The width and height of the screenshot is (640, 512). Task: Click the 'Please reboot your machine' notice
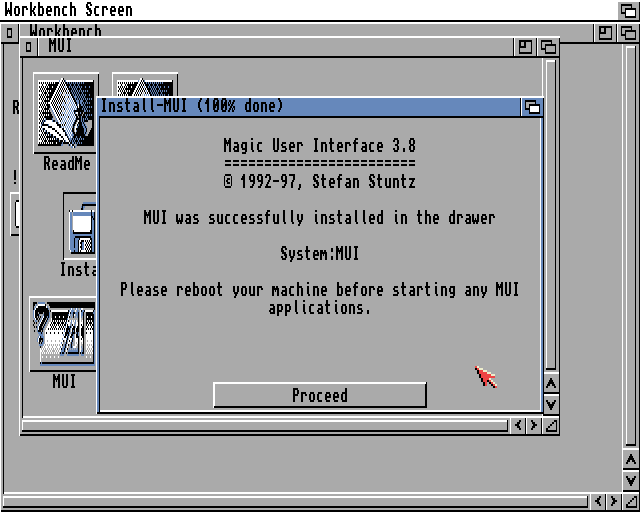tap(320, 298)
